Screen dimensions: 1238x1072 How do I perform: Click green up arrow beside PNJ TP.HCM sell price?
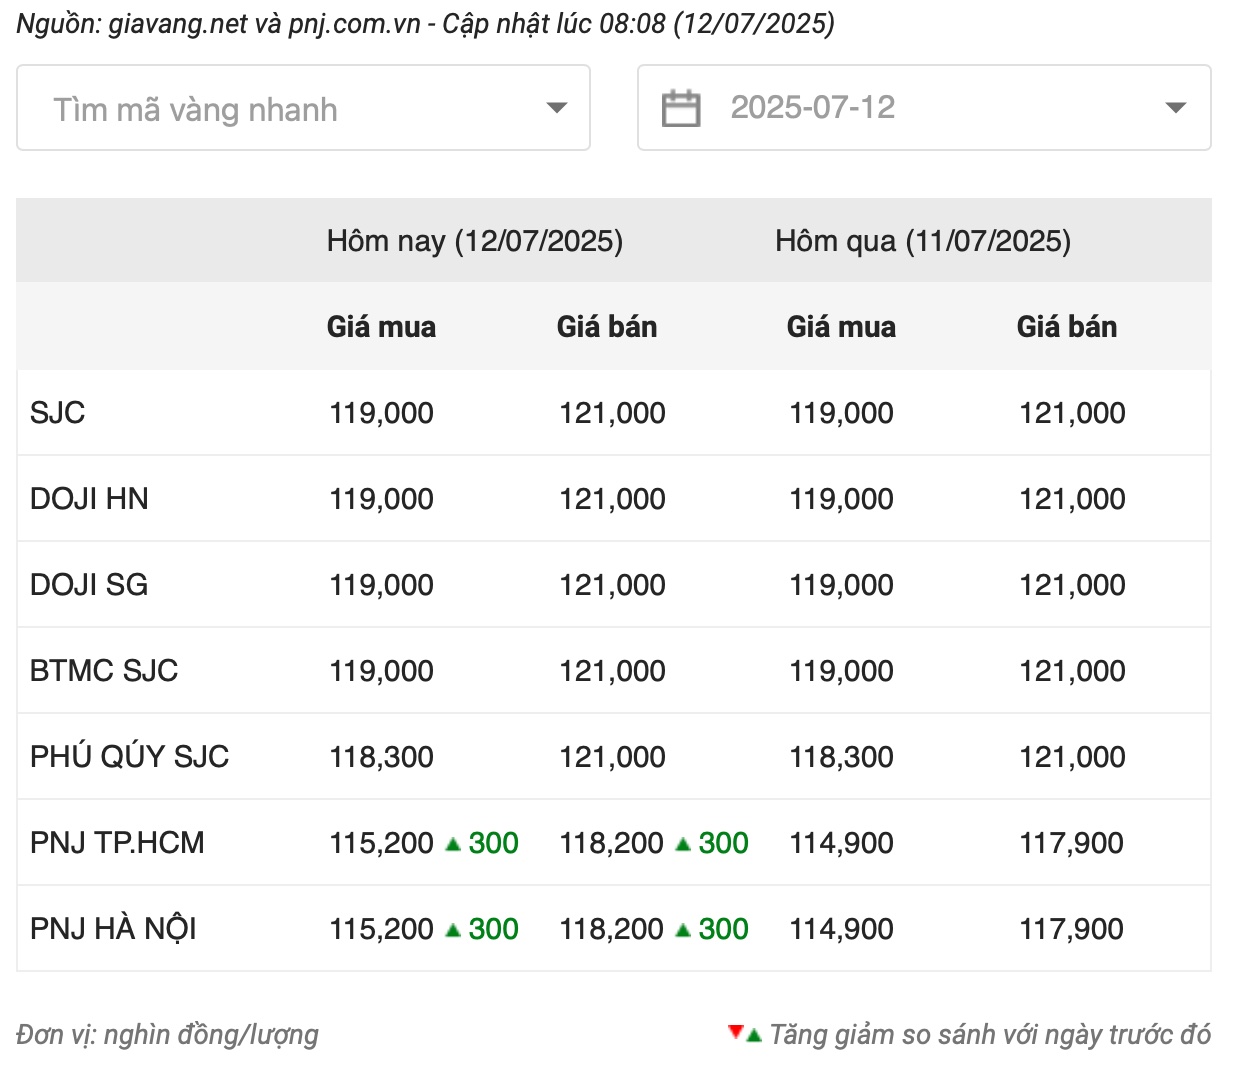[x=683, y=844]
